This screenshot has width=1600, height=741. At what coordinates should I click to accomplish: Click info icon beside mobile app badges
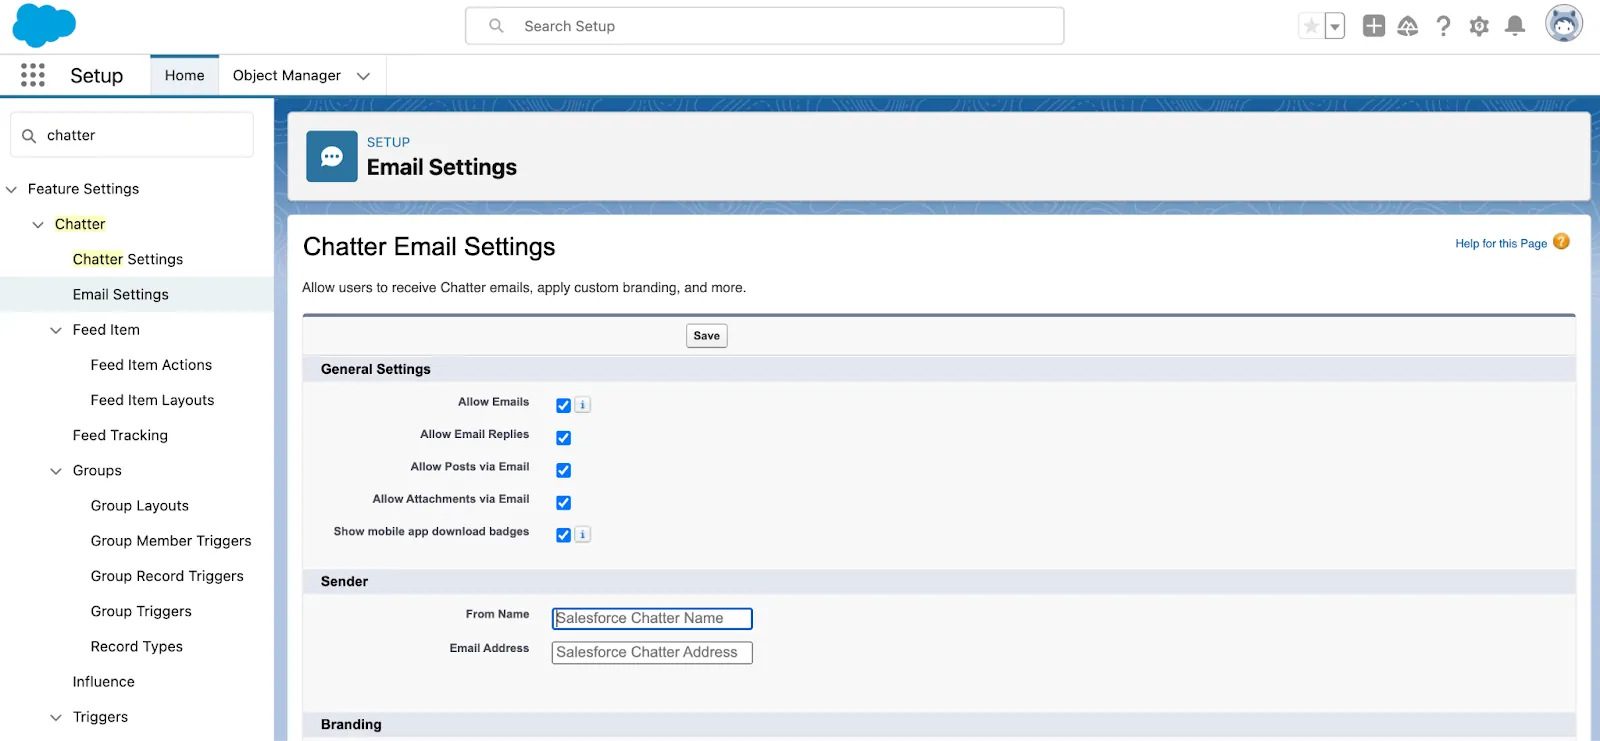pyautogui.click(x=583, y=535)
